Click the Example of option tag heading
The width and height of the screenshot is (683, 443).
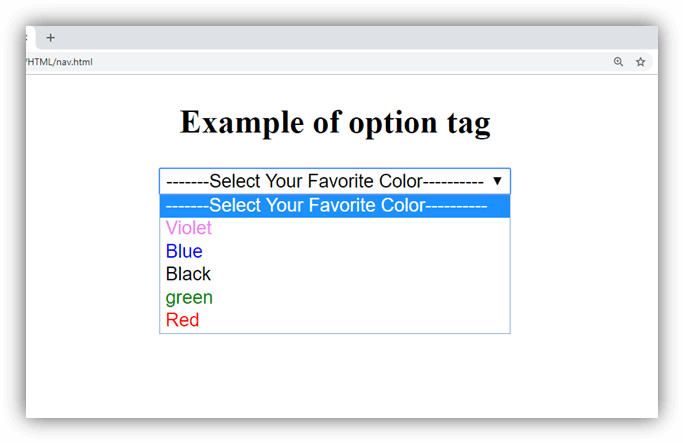pyautogui.click(x=335, y=122)
